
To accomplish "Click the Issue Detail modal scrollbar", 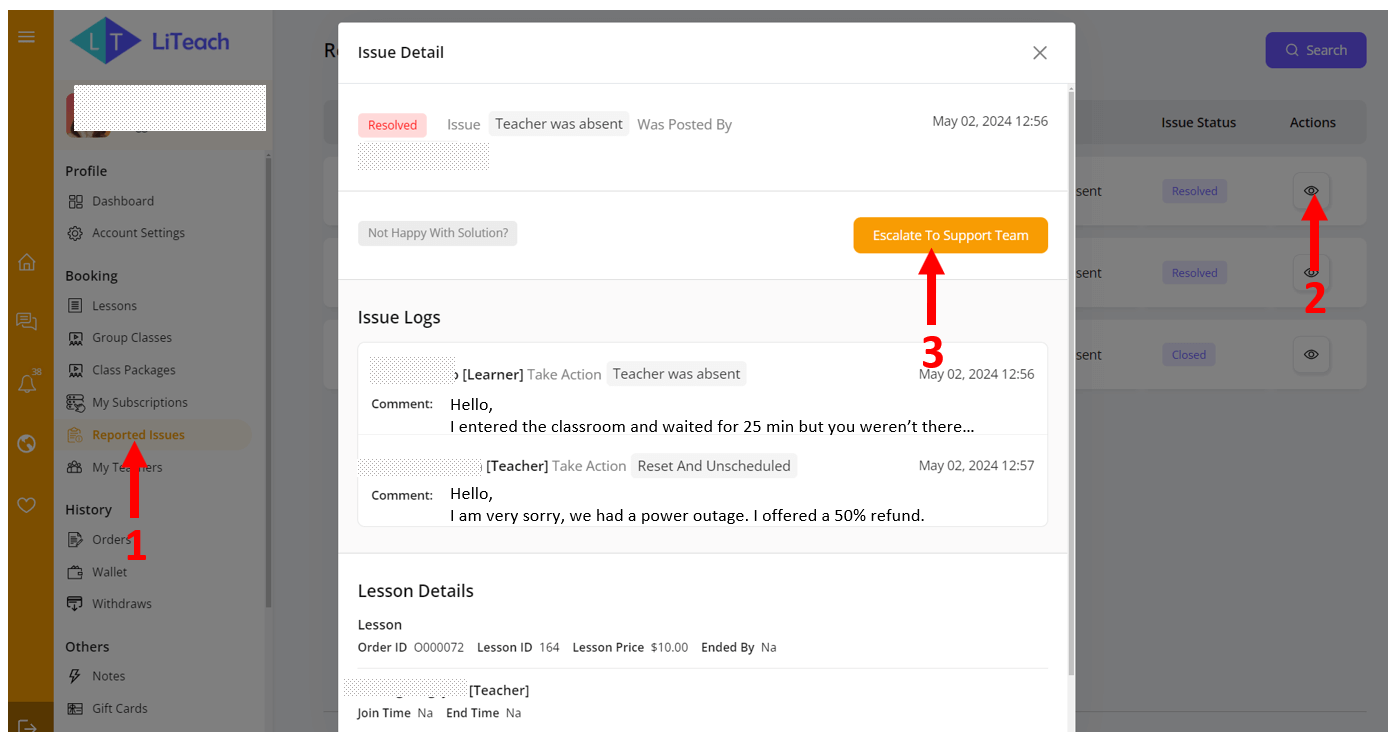I will click(1071, 380).
